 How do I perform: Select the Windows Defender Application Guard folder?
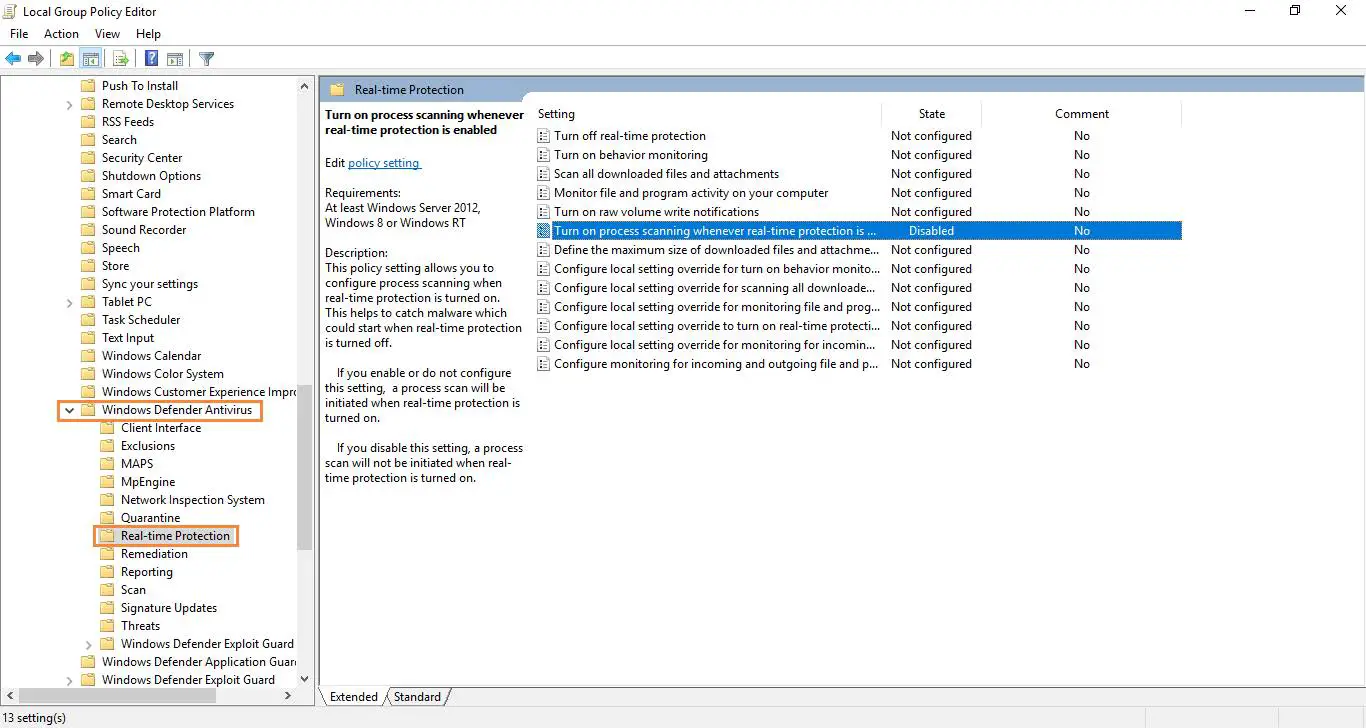tap(198, 662)
